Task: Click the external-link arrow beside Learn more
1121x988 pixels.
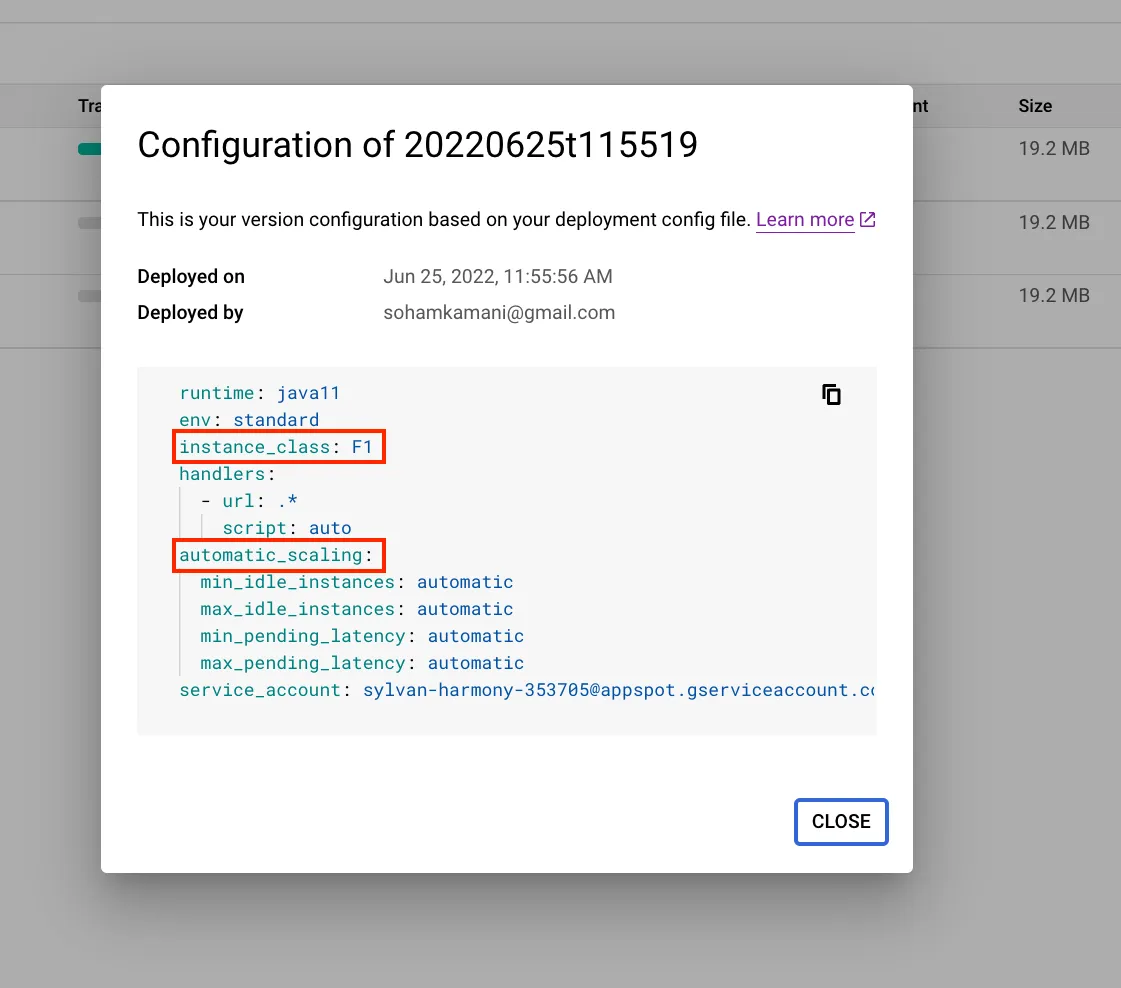Action: coord(867,219)
